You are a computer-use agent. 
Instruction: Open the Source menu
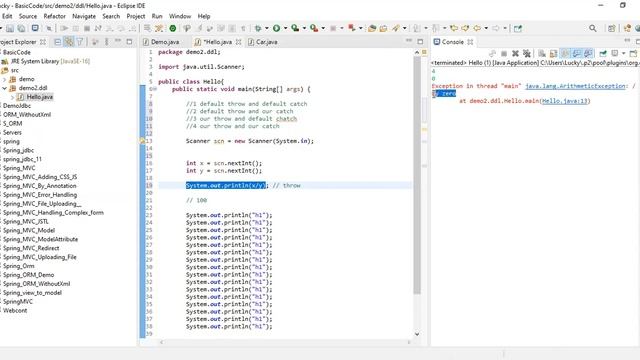pos(28,16)
